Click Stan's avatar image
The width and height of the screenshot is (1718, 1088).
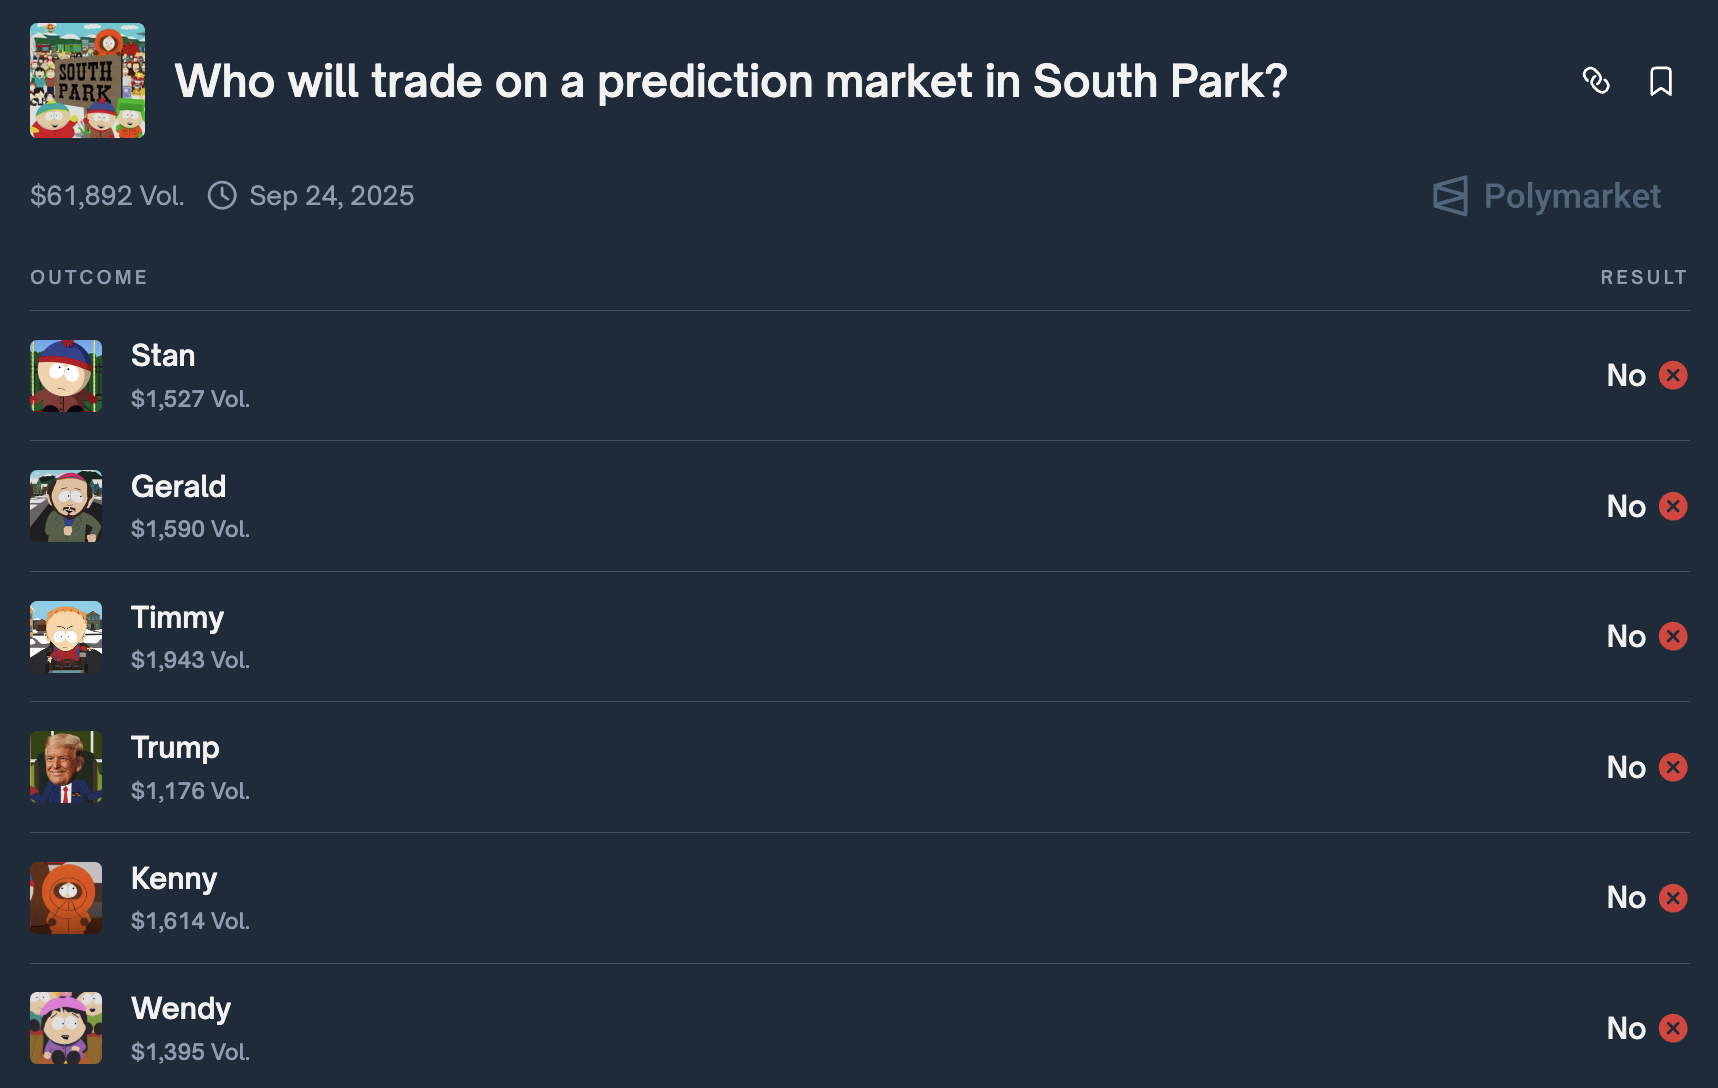(x=66, y=376)
